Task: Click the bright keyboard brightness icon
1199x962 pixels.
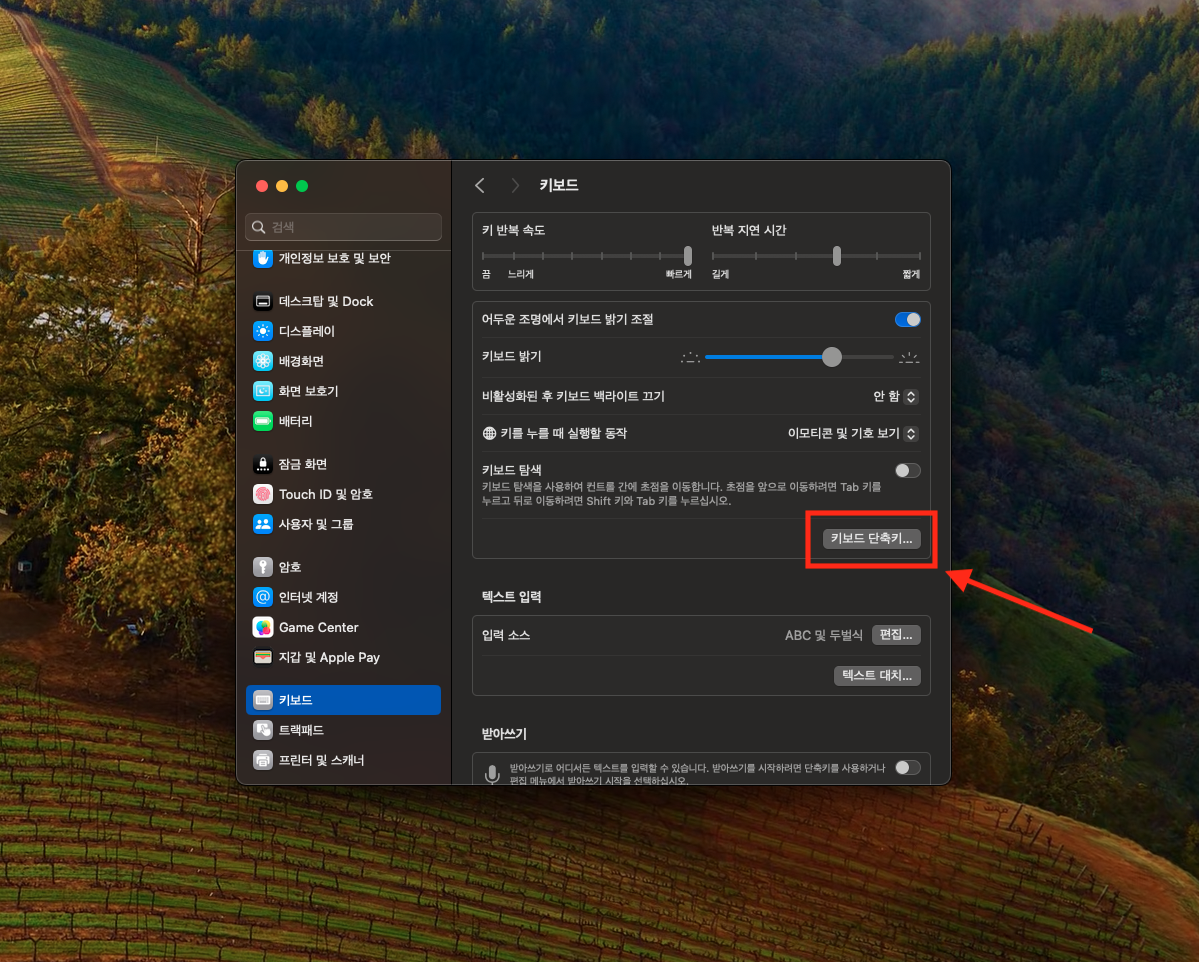Action: point(909,357)
